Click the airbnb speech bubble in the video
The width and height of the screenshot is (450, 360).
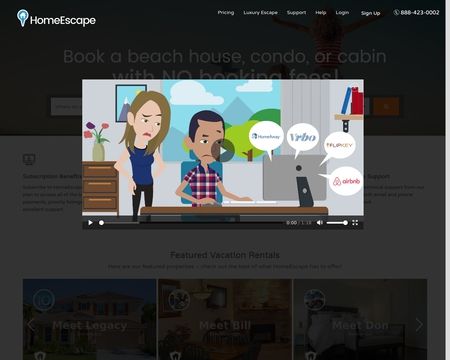[x=346, y=181]
